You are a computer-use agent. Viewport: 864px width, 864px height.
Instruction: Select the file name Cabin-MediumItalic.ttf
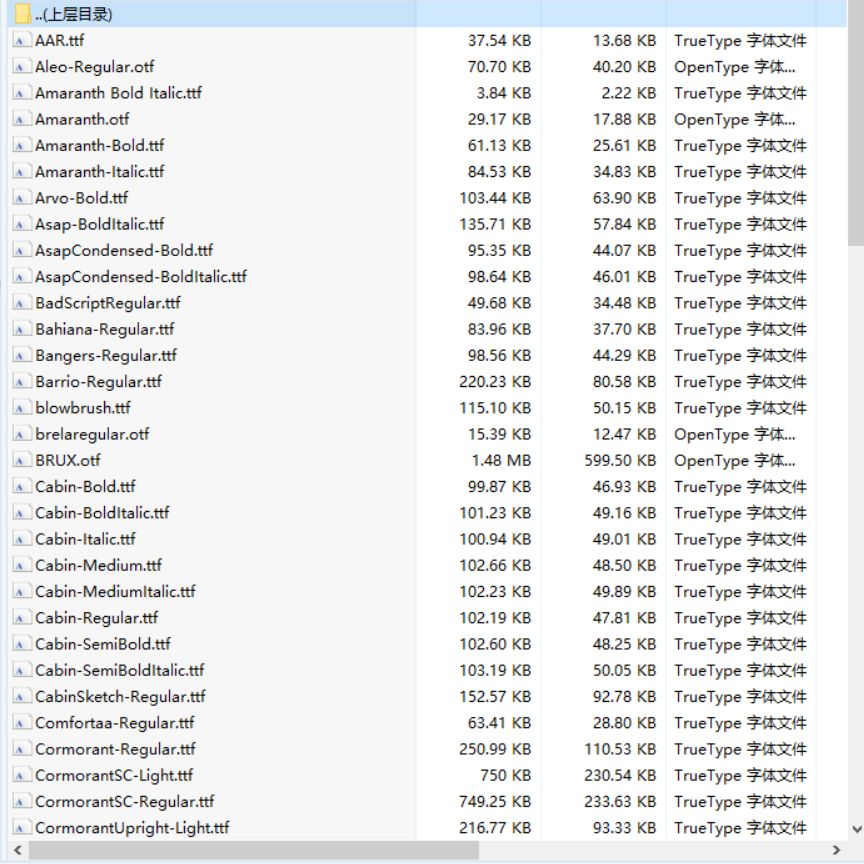(115, 591)
